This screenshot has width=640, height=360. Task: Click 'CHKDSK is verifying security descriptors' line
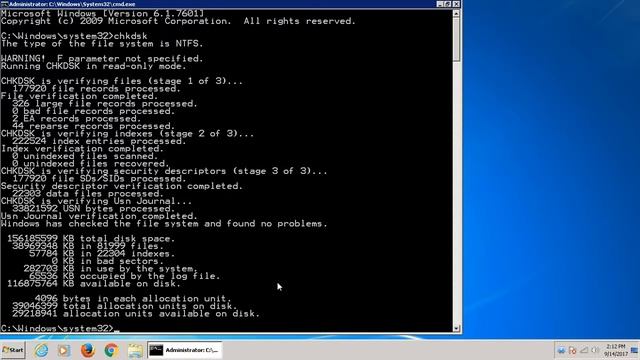click(x=164, y=171)
